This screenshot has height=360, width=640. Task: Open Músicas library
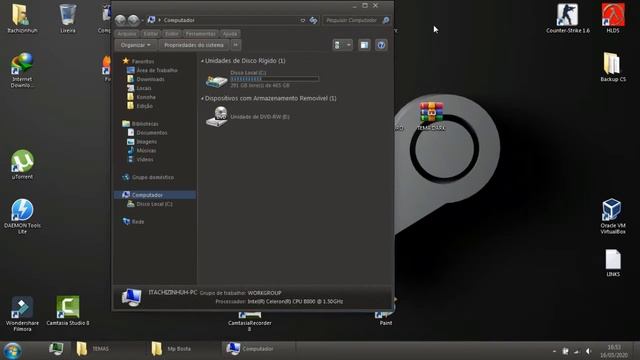pos(146,151)
